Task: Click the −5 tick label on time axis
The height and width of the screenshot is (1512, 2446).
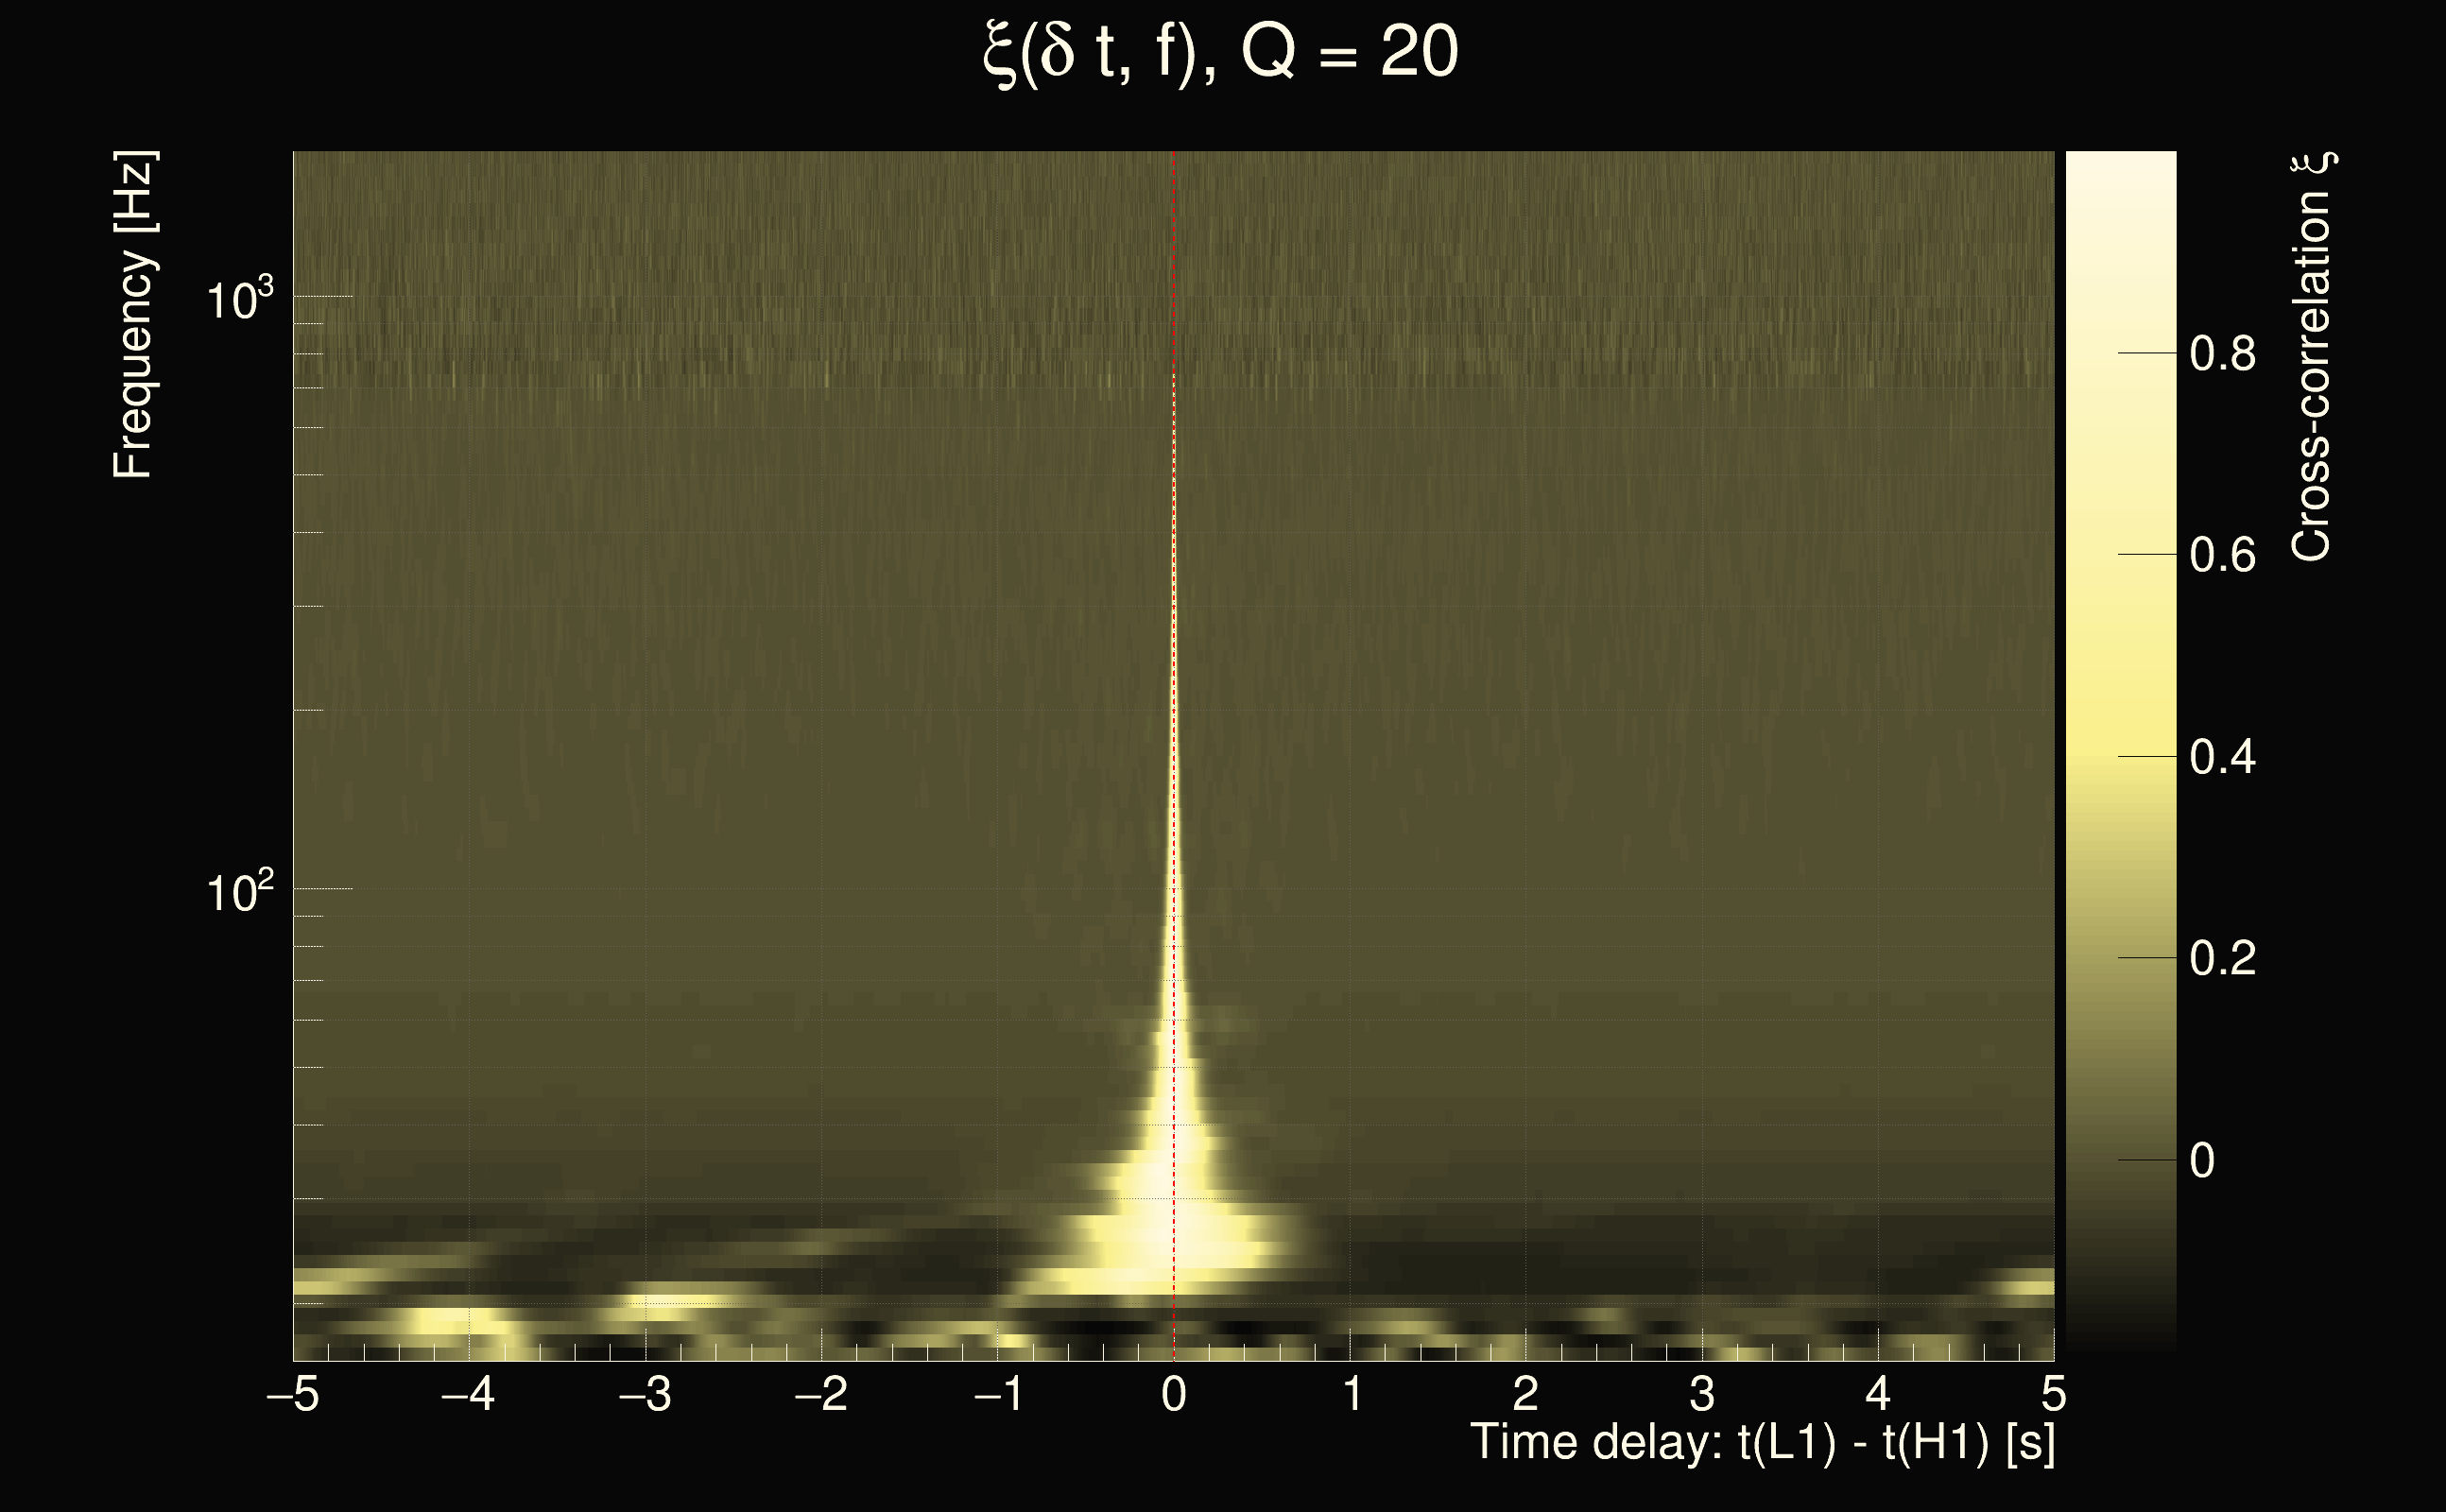Action: point(293,1394)
